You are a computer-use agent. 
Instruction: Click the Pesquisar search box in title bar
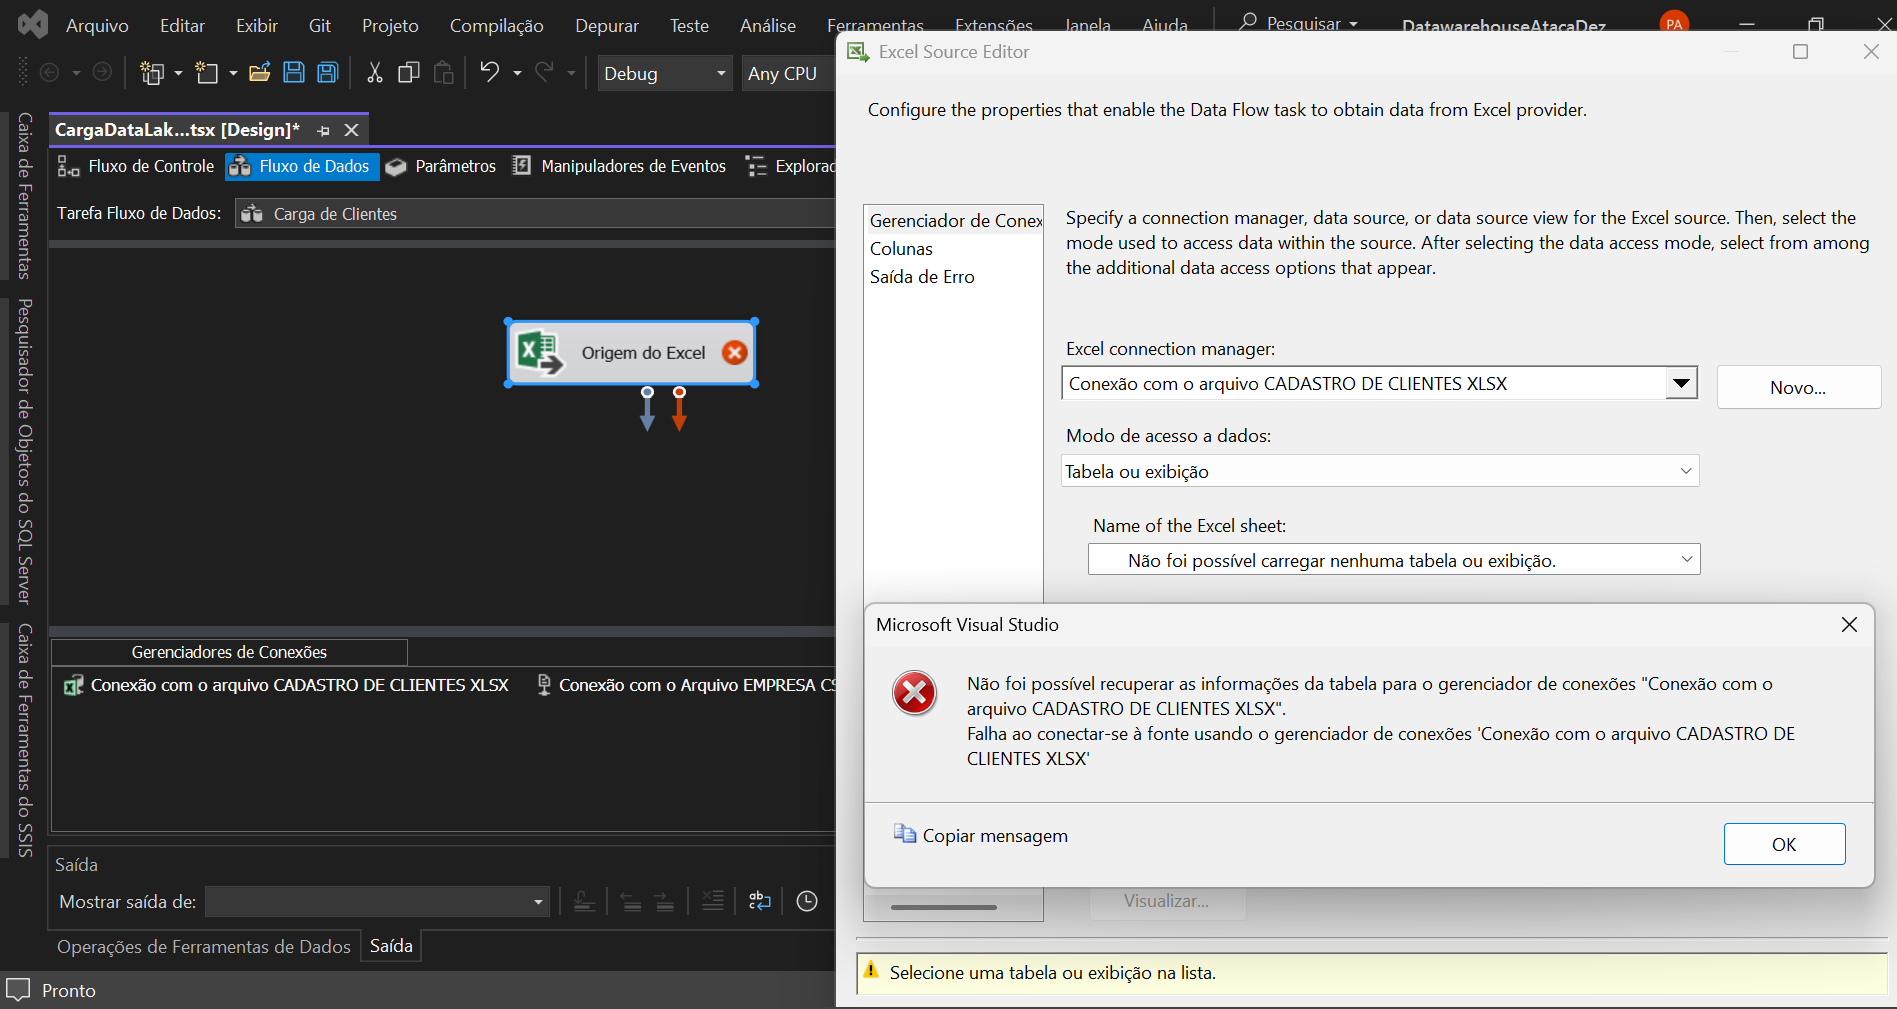click(x=1300, y=23)
